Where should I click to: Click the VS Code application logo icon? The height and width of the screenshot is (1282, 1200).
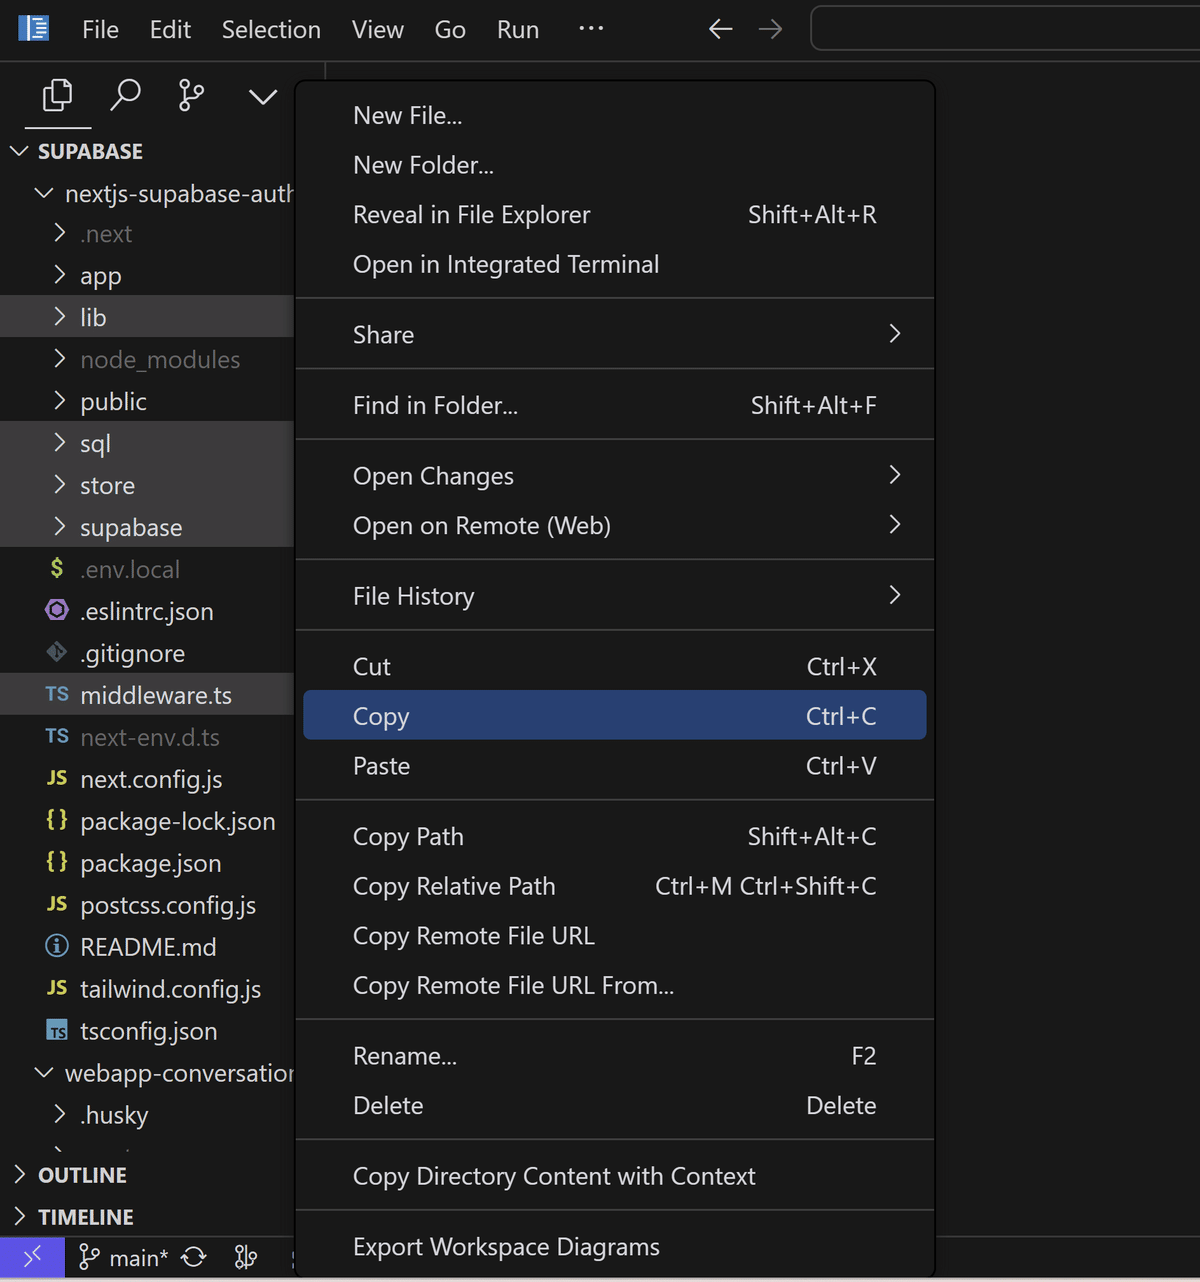pyautogui.click(x=34, y=28)
